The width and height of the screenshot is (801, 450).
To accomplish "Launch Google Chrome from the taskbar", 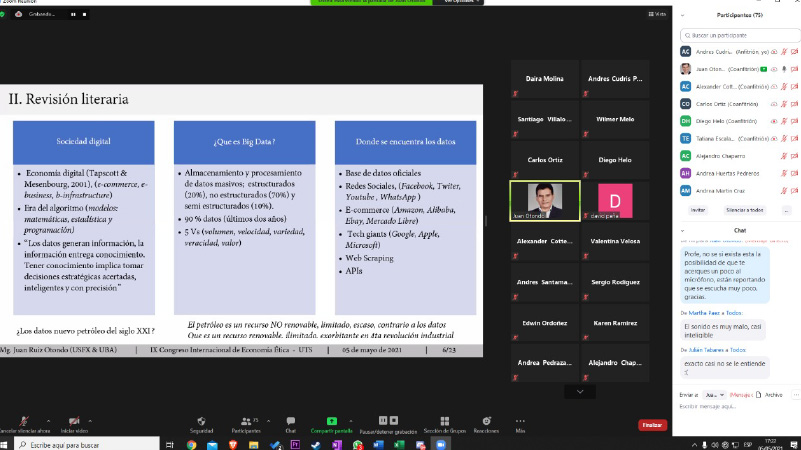I will 191,445.
